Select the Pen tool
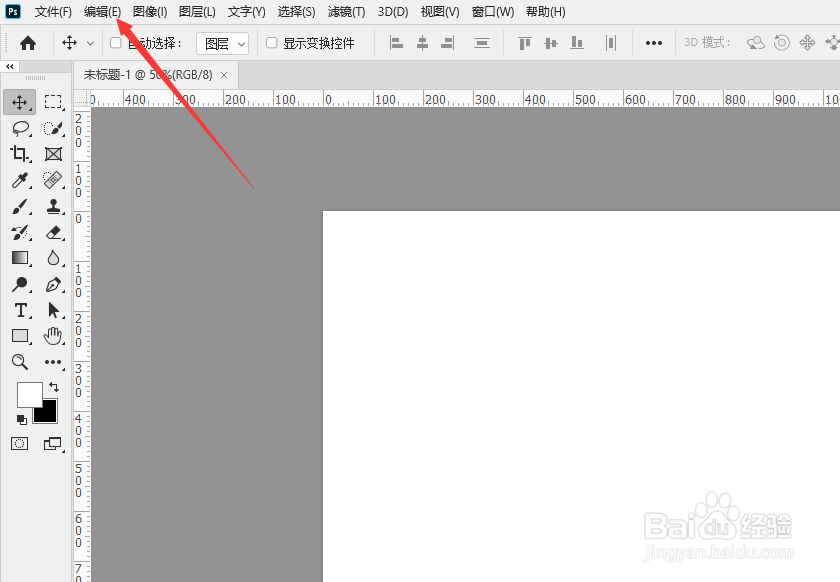Image resolution: width=840 pixels, height=582 pixels. (x=53, y=284)
